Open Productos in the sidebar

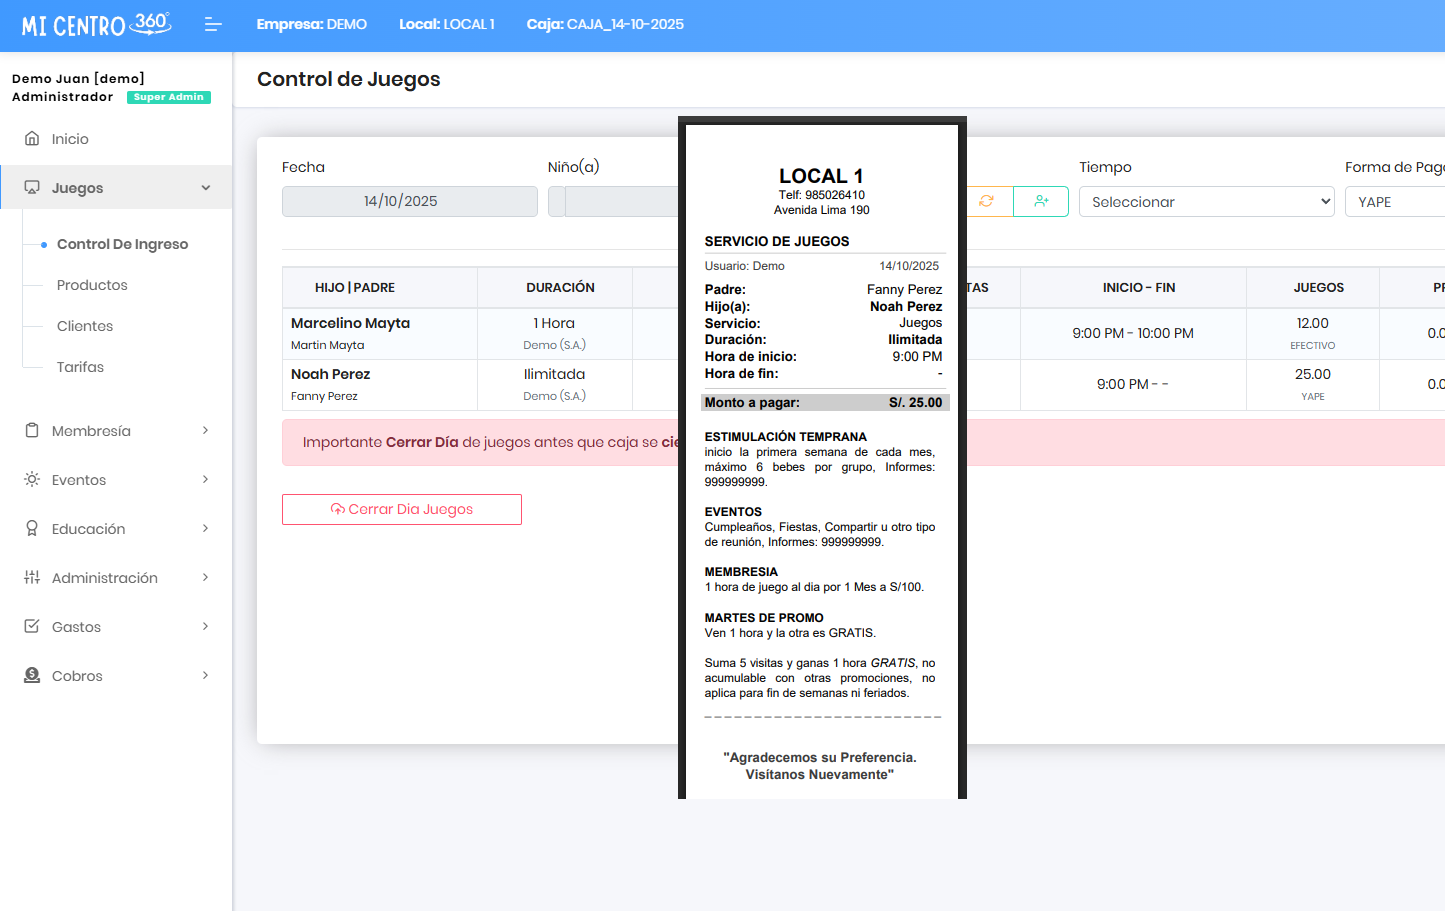coord(92,285)
